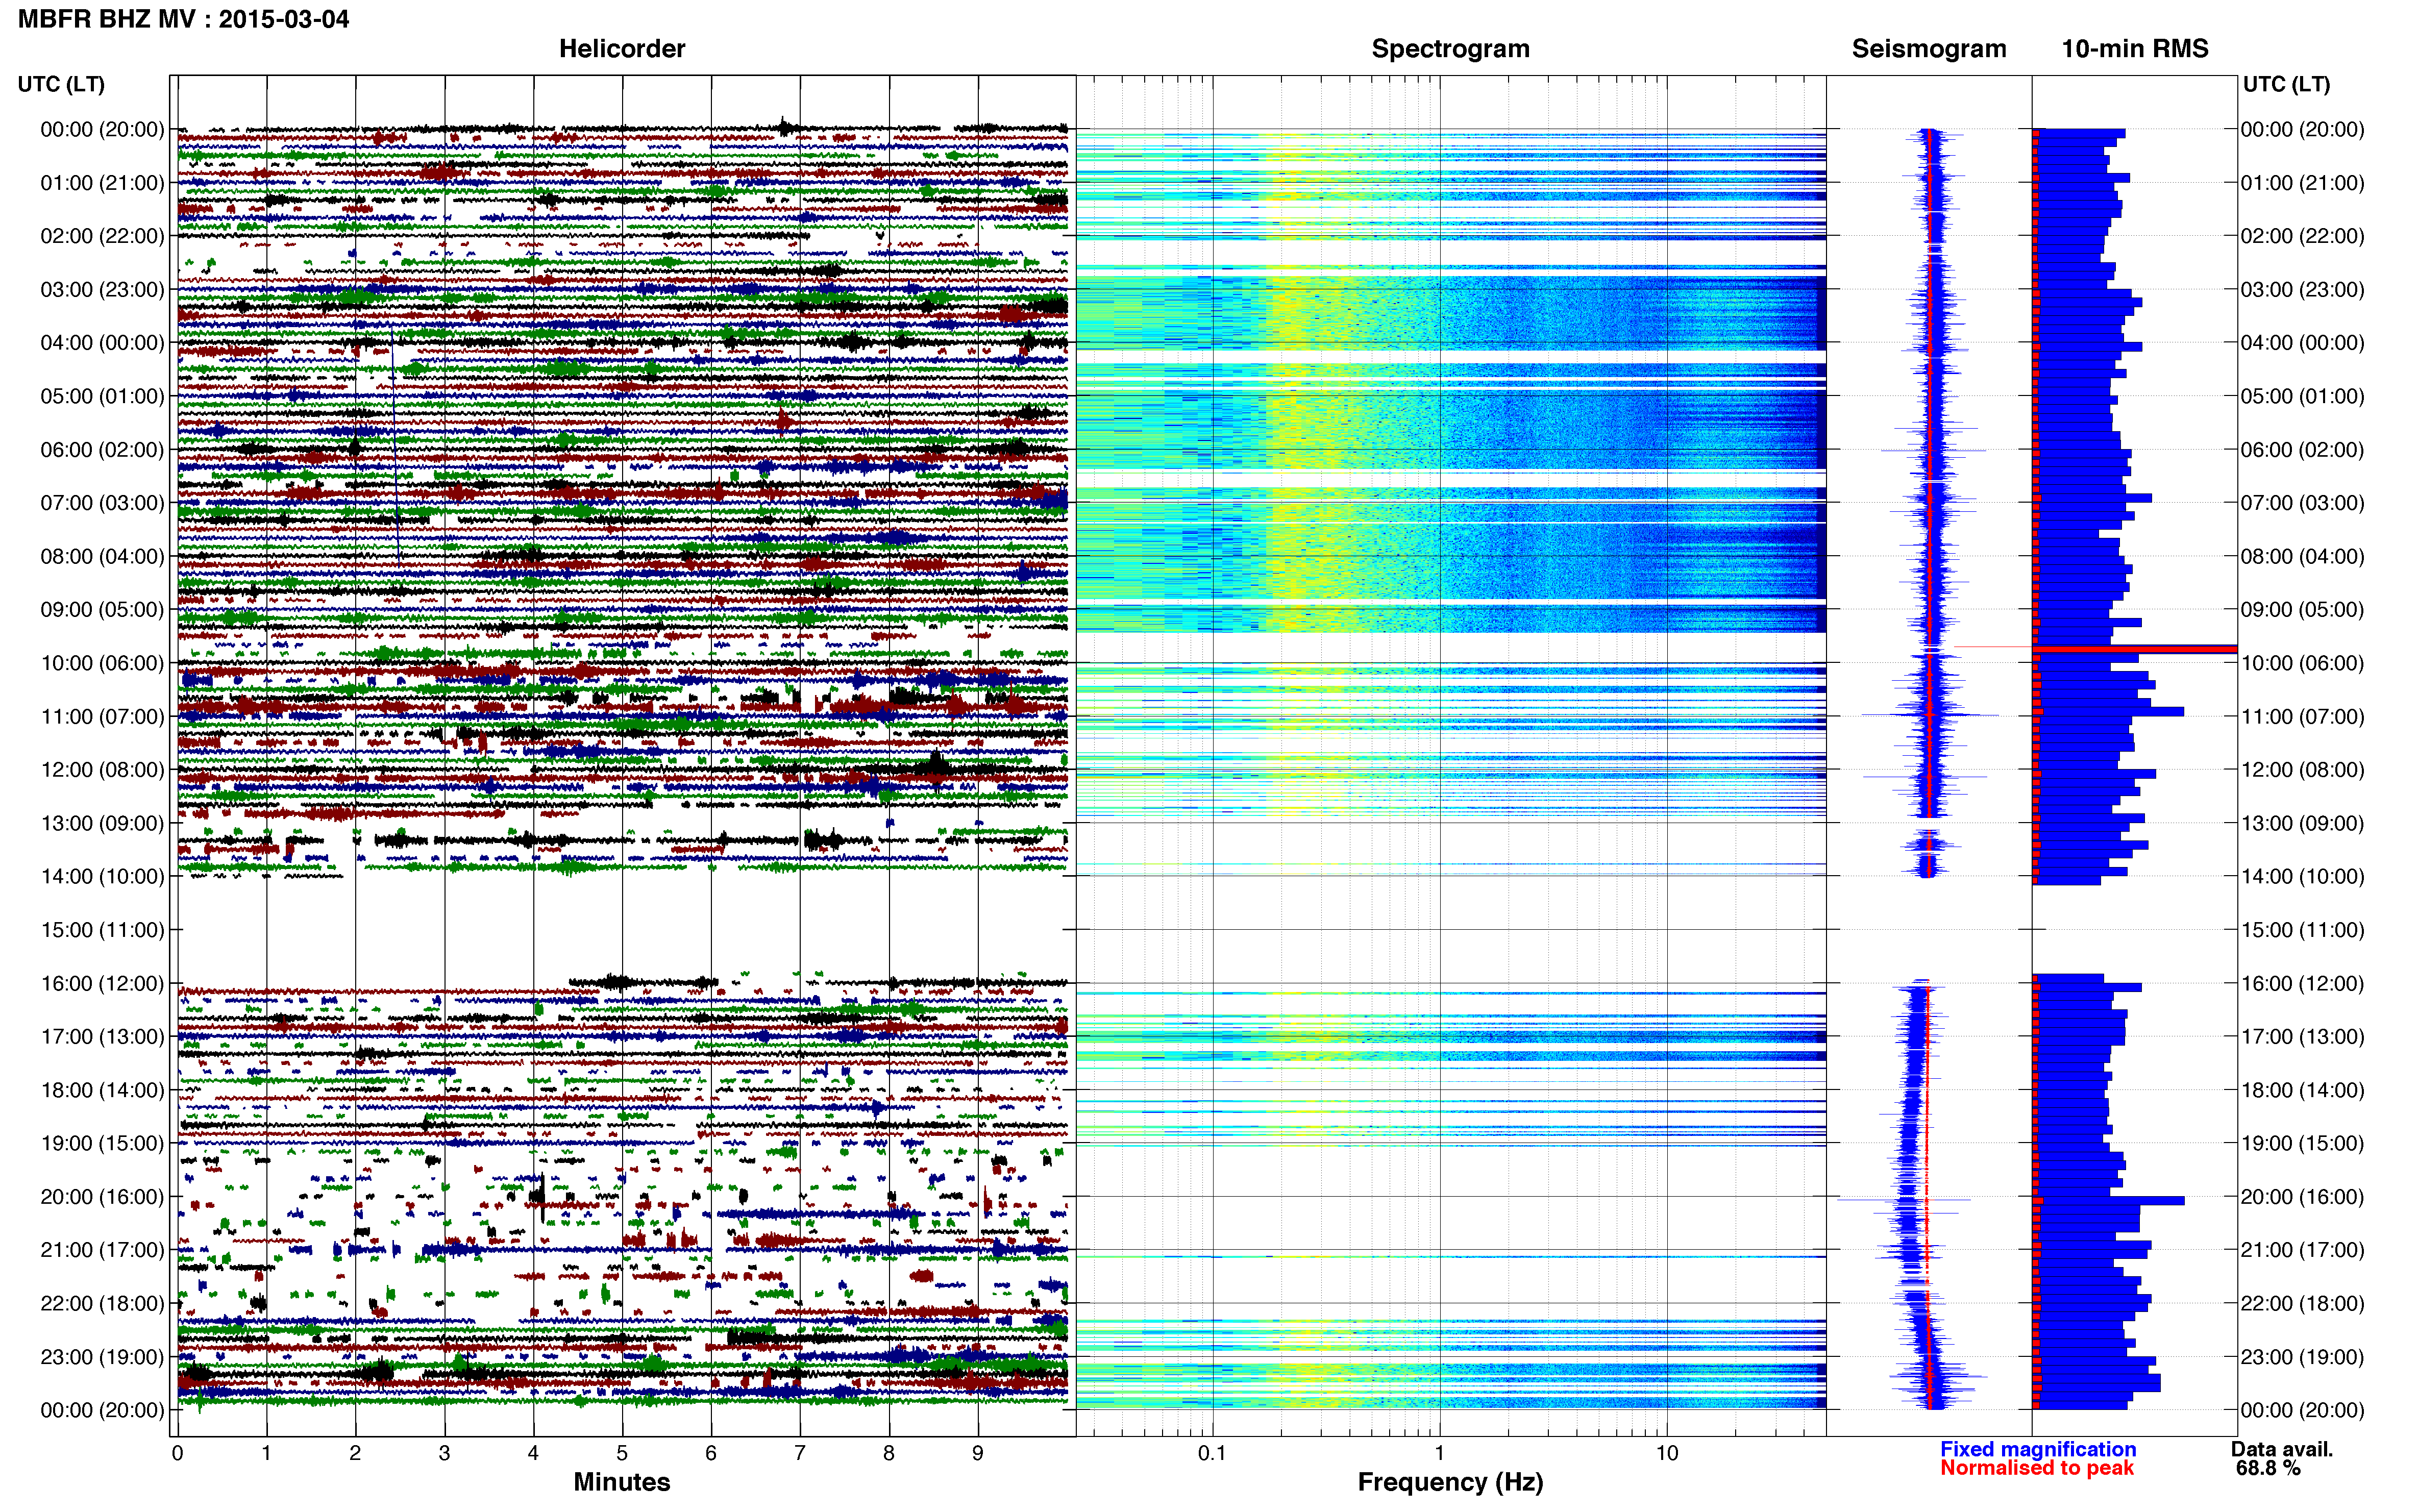Click the "10" frequency axis tick

(x=1666, y=1453)
